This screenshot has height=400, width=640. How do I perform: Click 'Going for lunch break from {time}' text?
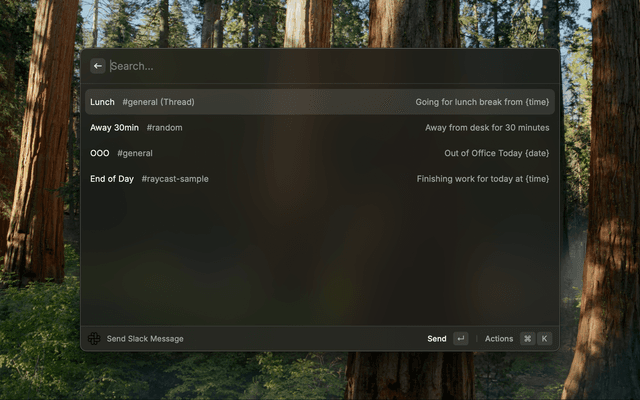pyautogui.click(x=482, y=102)
